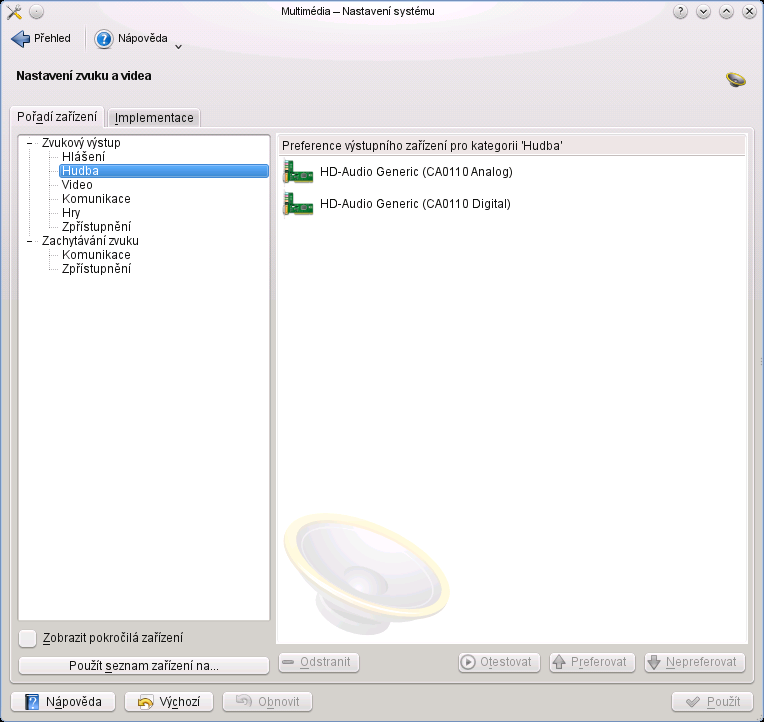Select the Hry category
The image size is (764, 722).
tap(71, 213)
